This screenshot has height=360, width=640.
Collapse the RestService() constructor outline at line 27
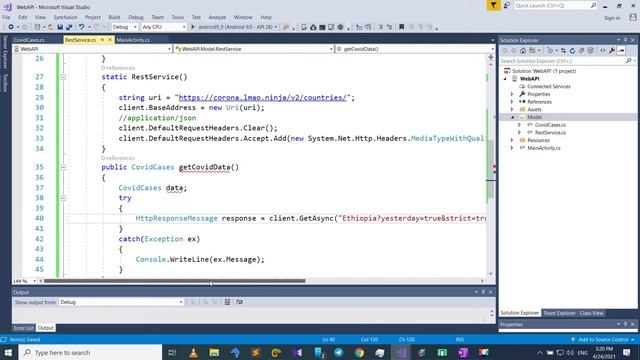(x=63, y=77)
